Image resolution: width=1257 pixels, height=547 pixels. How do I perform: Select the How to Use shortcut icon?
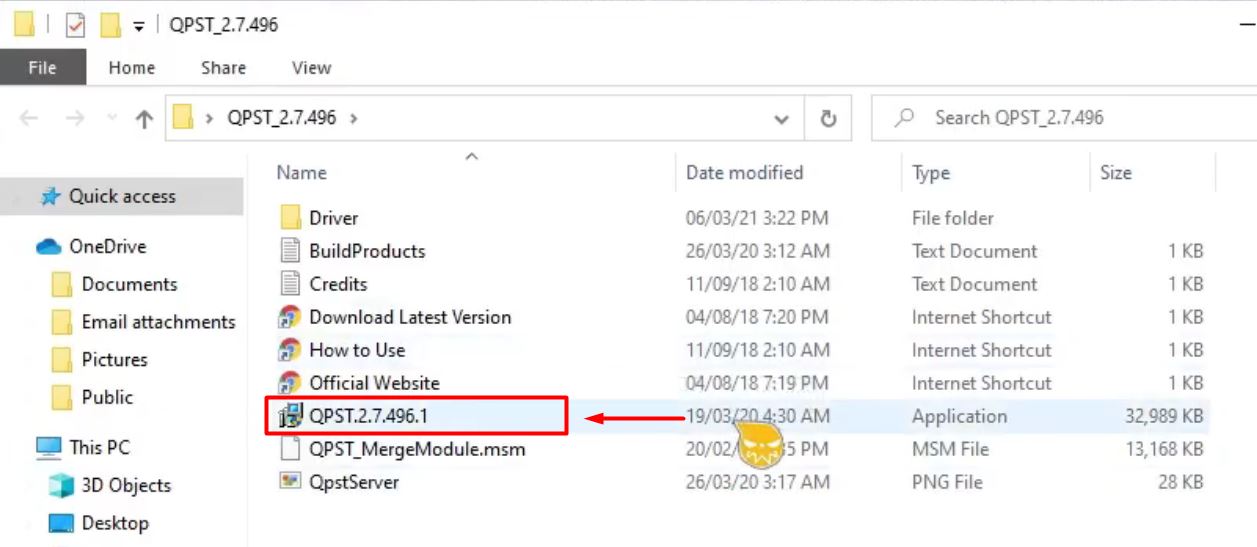pos(290,350)
